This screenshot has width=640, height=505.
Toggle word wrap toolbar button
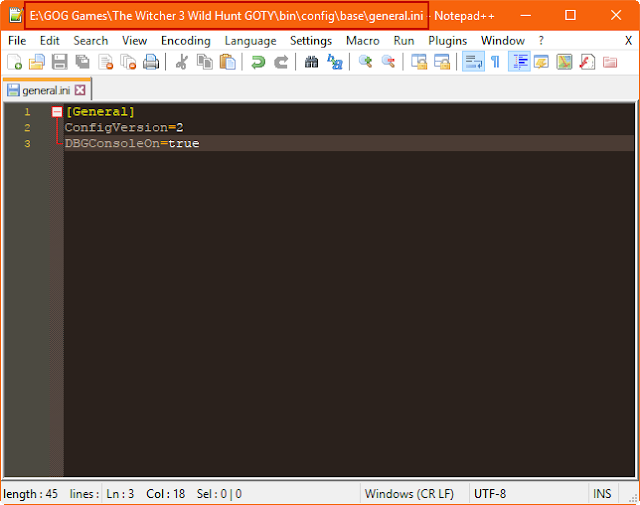click(473, 62)
